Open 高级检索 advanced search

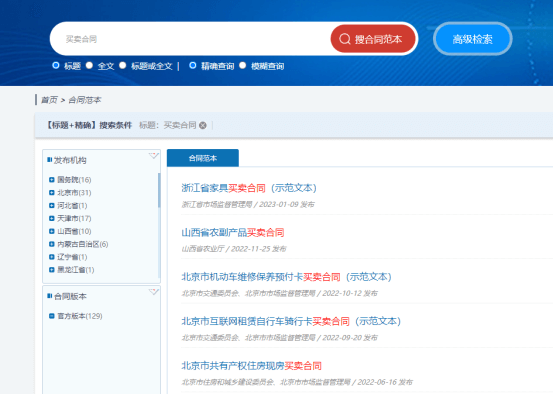click(x=472, y=39)
